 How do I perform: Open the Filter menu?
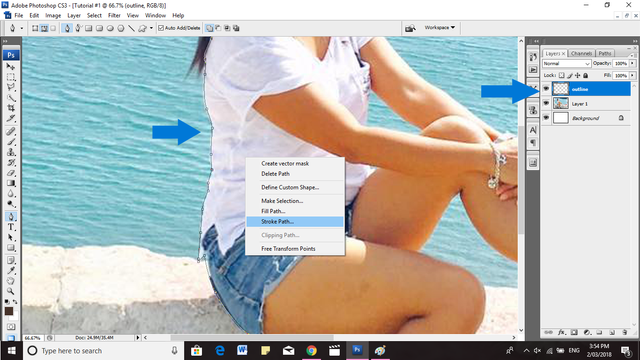tap(114, 16)
